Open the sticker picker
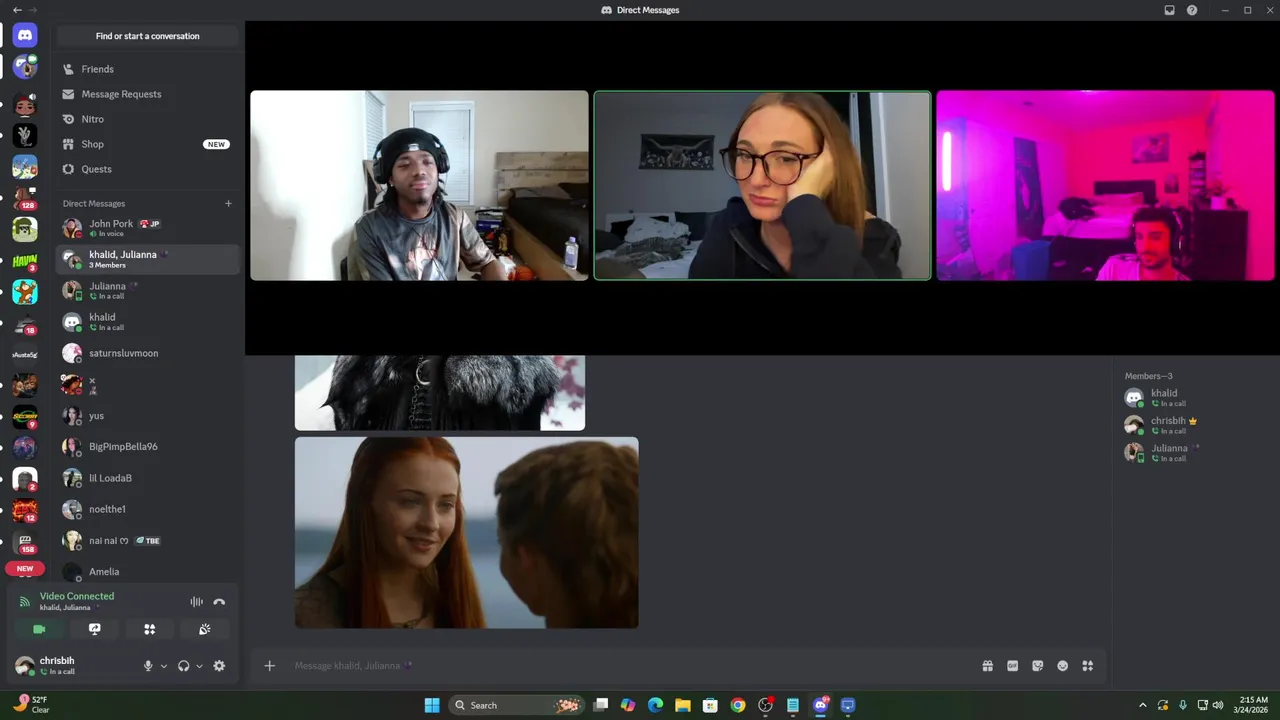 tap(1037, 666)
